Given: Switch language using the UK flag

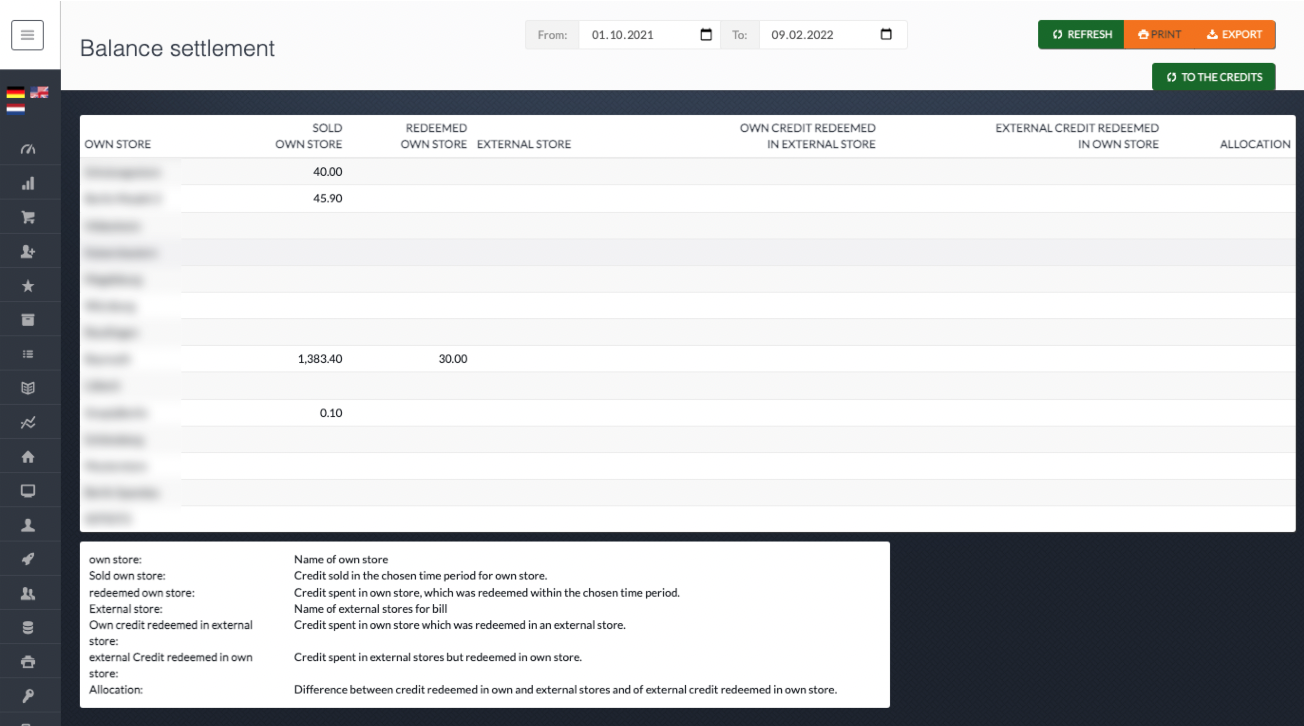Looking at the screenshot, I should (39, 92).
